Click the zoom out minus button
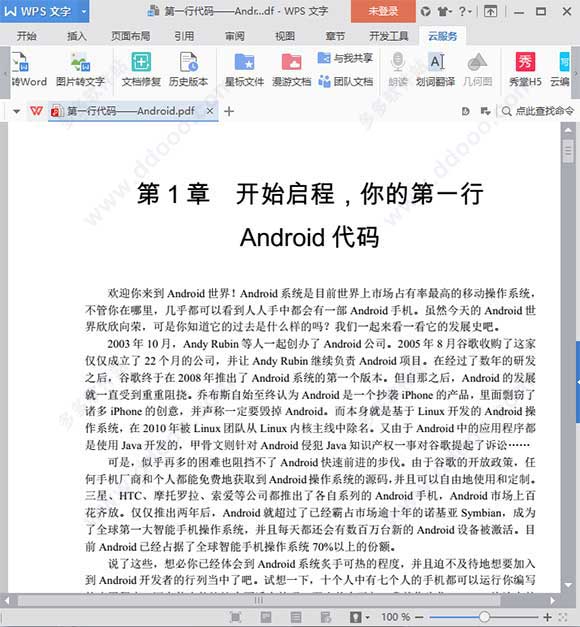This screenshot has height=627, width=580. [419, 617]
